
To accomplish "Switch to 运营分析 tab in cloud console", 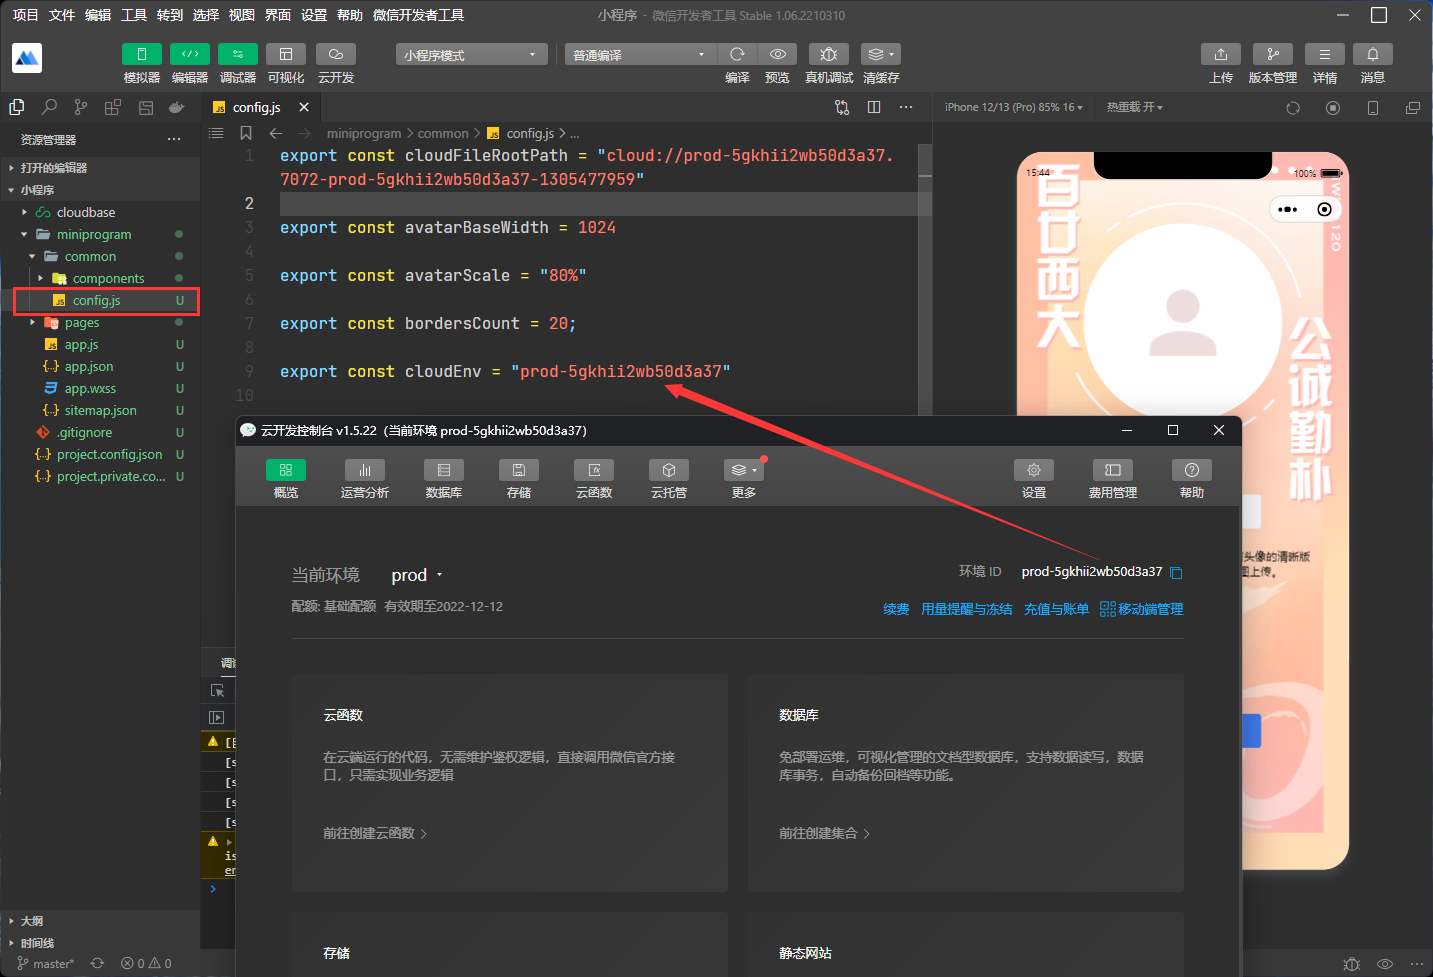I will [x=365, y=479].
